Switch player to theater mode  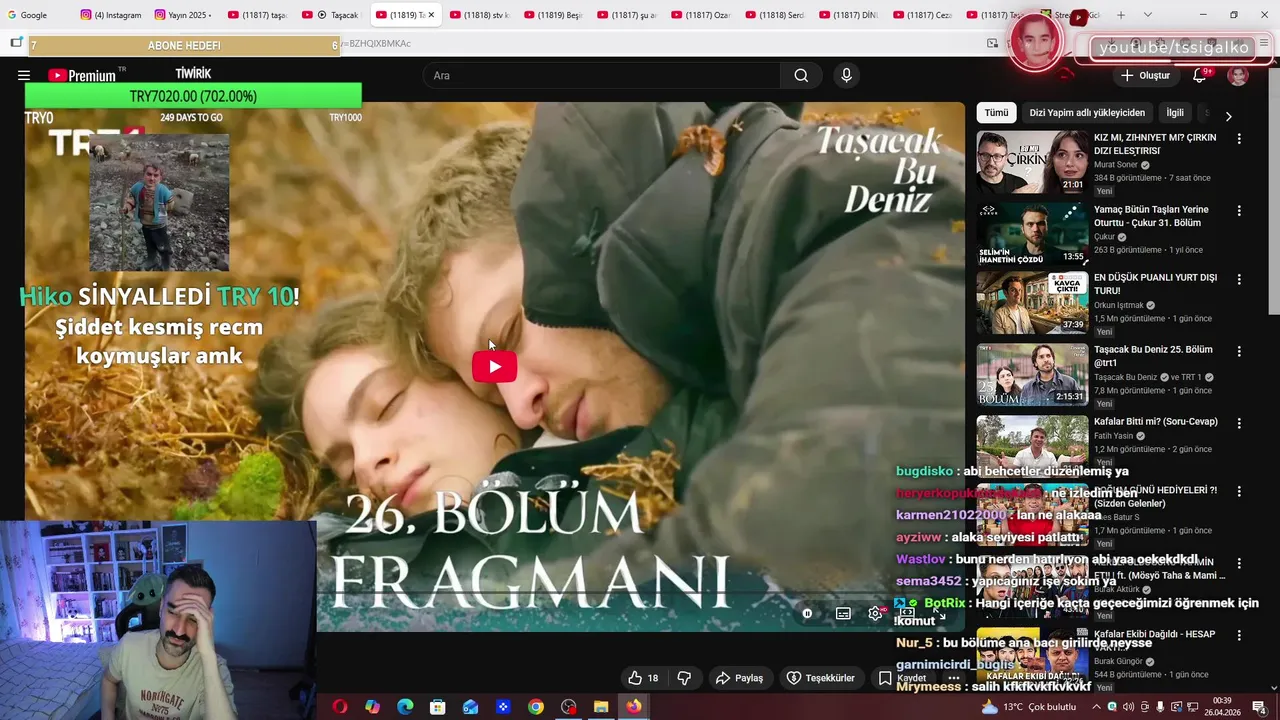(x=907, y=613)
